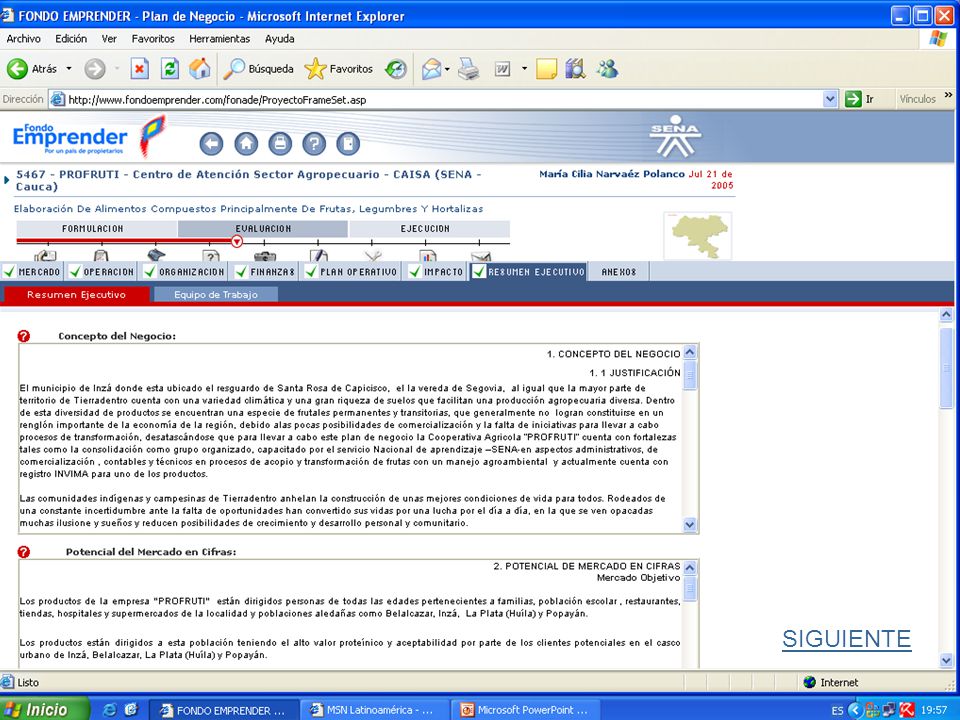Select the red Resumen Ejecutivo subtab

pos(77,294)
